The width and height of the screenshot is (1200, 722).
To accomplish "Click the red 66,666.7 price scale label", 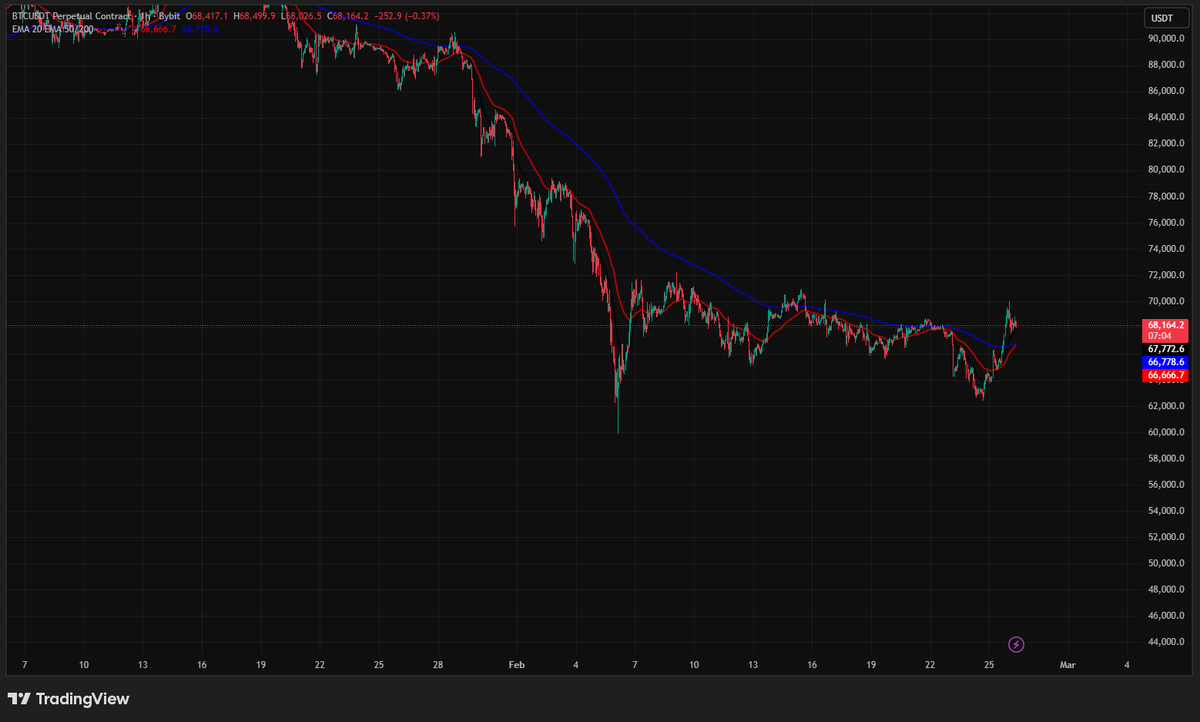I will tap(1166, 375).
